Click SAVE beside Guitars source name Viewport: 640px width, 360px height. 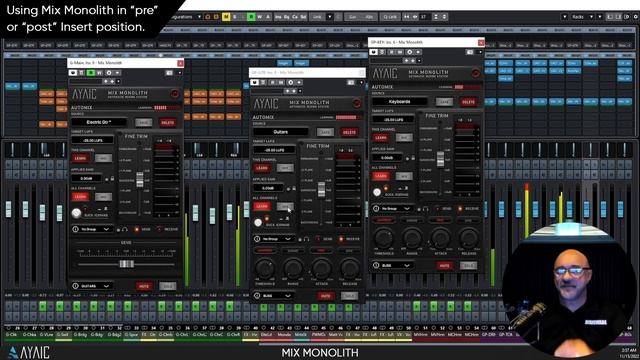pyautogui.click(x=325, y=132)
